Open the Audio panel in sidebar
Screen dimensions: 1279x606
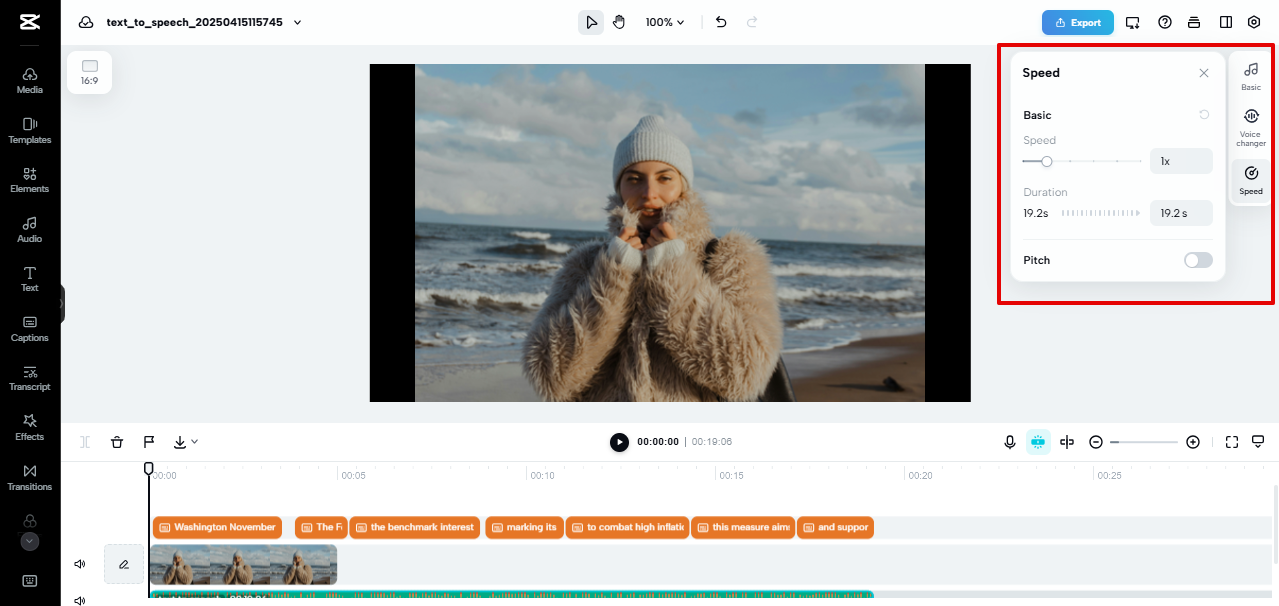click(30, 229)
